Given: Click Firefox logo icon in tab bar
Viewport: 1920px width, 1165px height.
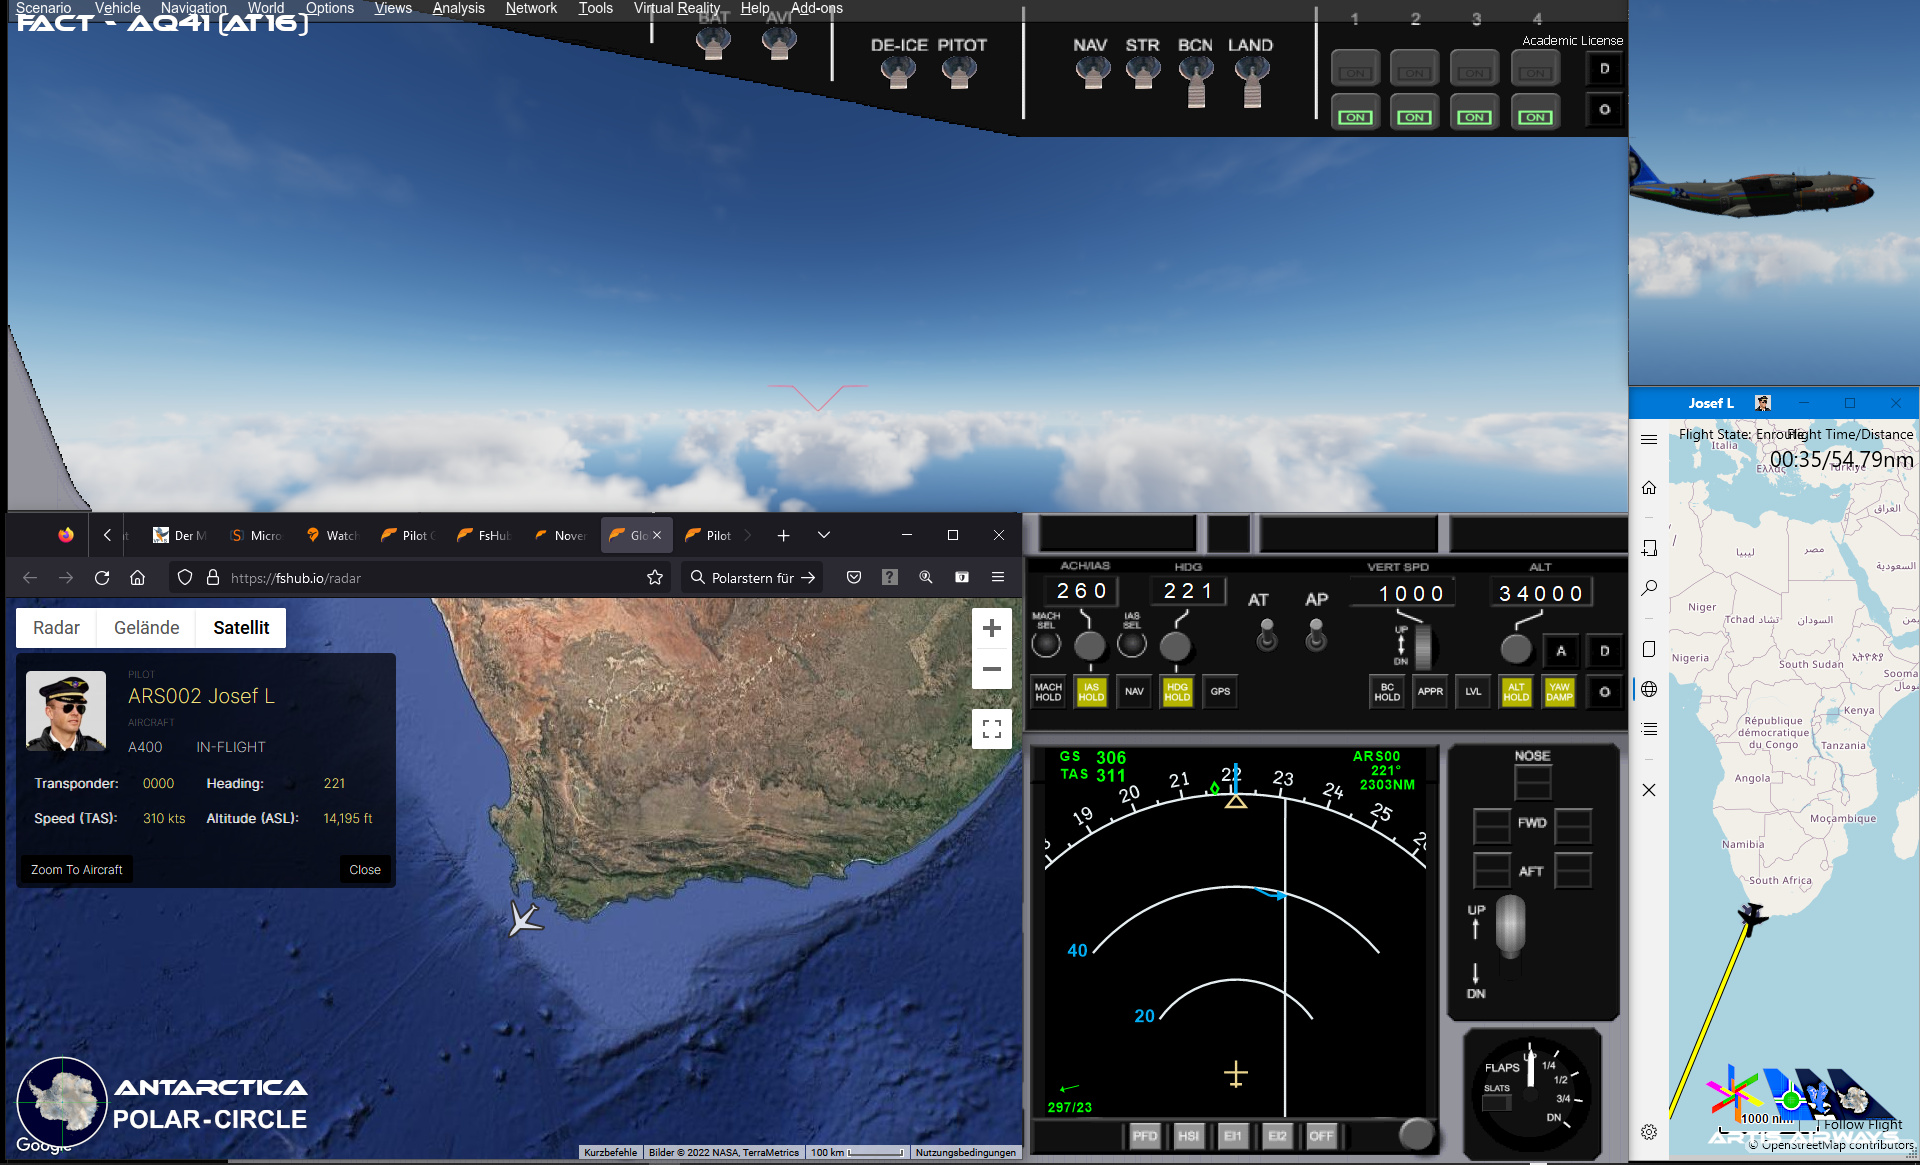Looking at the screenshot, I should (66, 535).
